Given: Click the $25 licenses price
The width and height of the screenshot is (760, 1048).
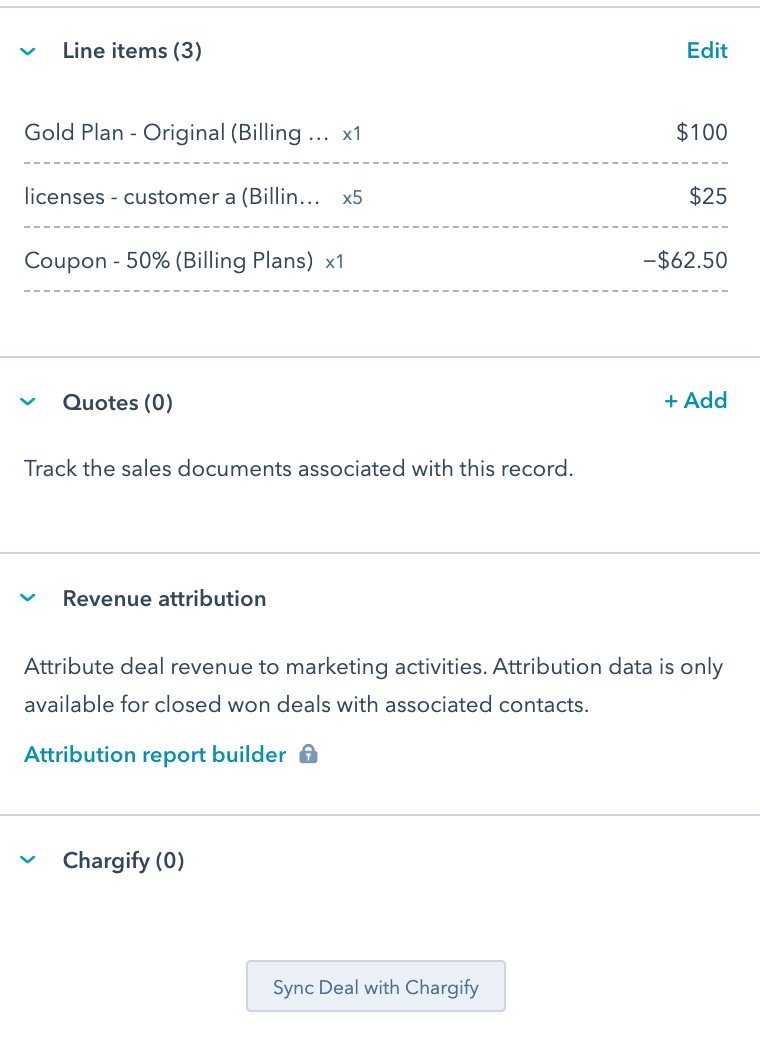Looking at the screenshot, I should pos(708,197).
